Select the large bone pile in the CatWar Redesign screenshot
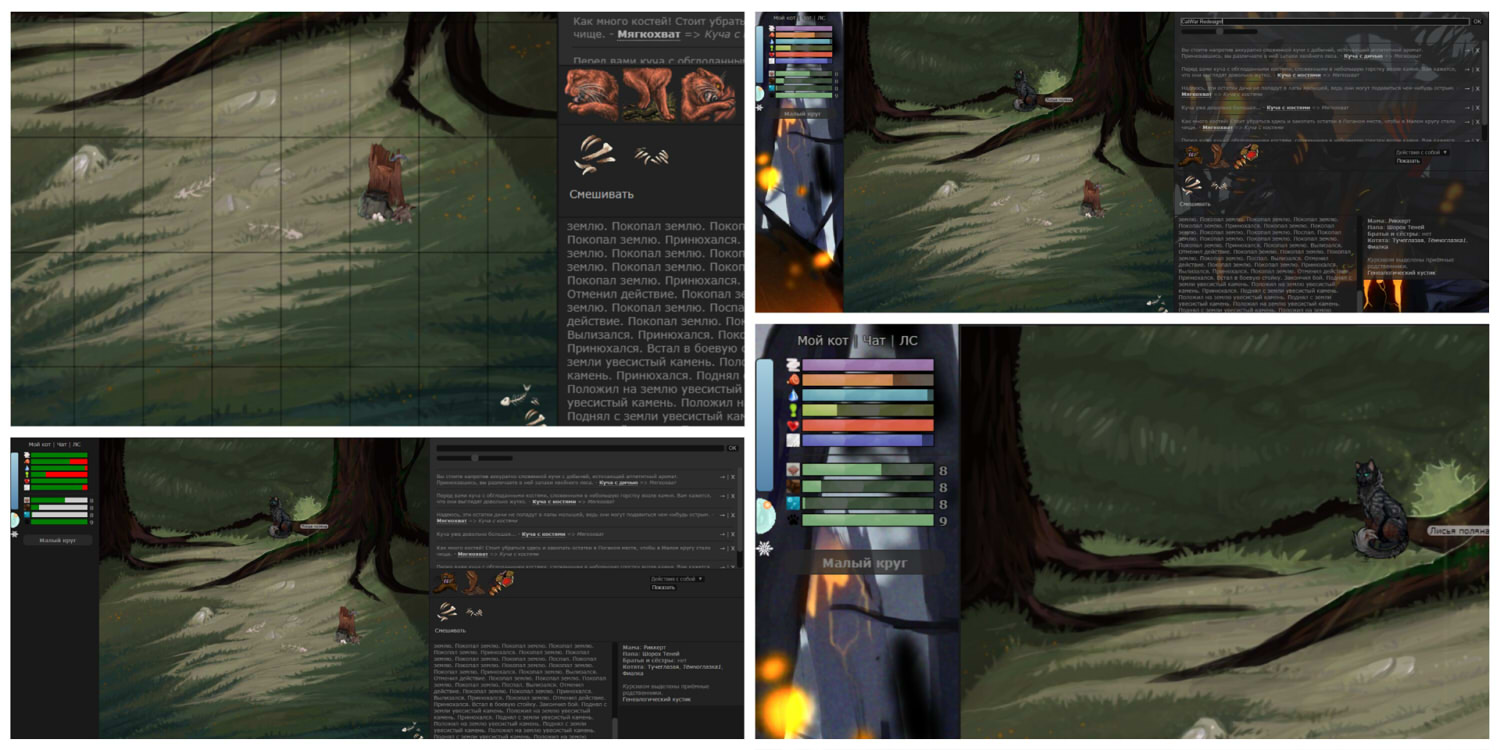Viewport: 1500px width, 750px height. tap(1191, 183)
